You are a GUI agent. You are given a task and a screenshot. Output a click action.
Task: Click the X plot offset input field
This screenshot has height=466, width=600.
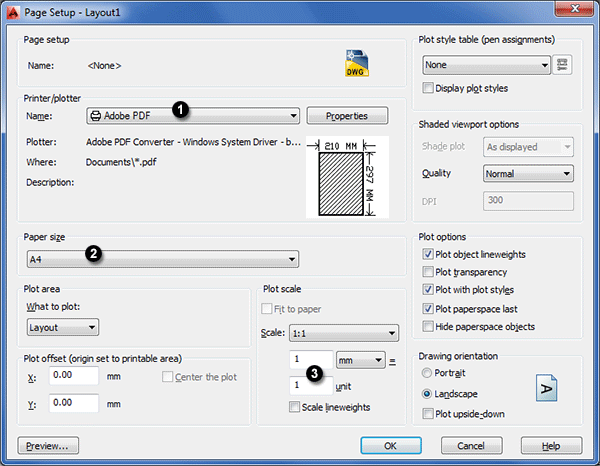point(73,375)
